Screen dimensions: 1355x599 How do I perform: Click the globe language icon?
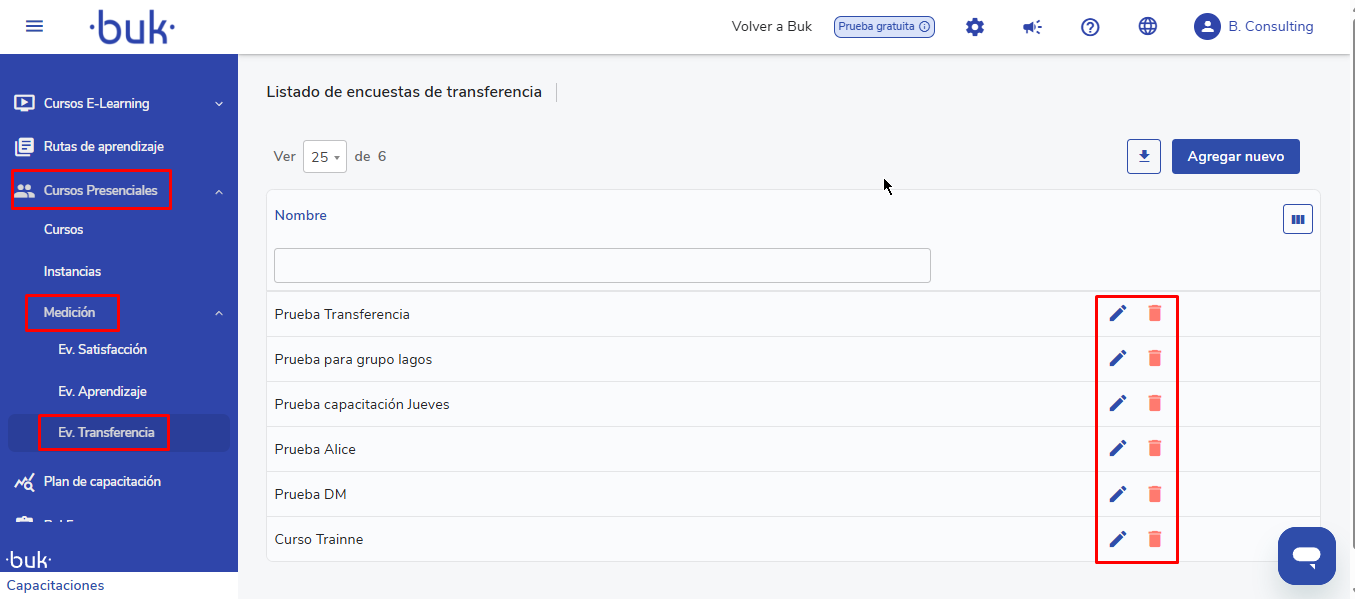tap(1148, 27)
